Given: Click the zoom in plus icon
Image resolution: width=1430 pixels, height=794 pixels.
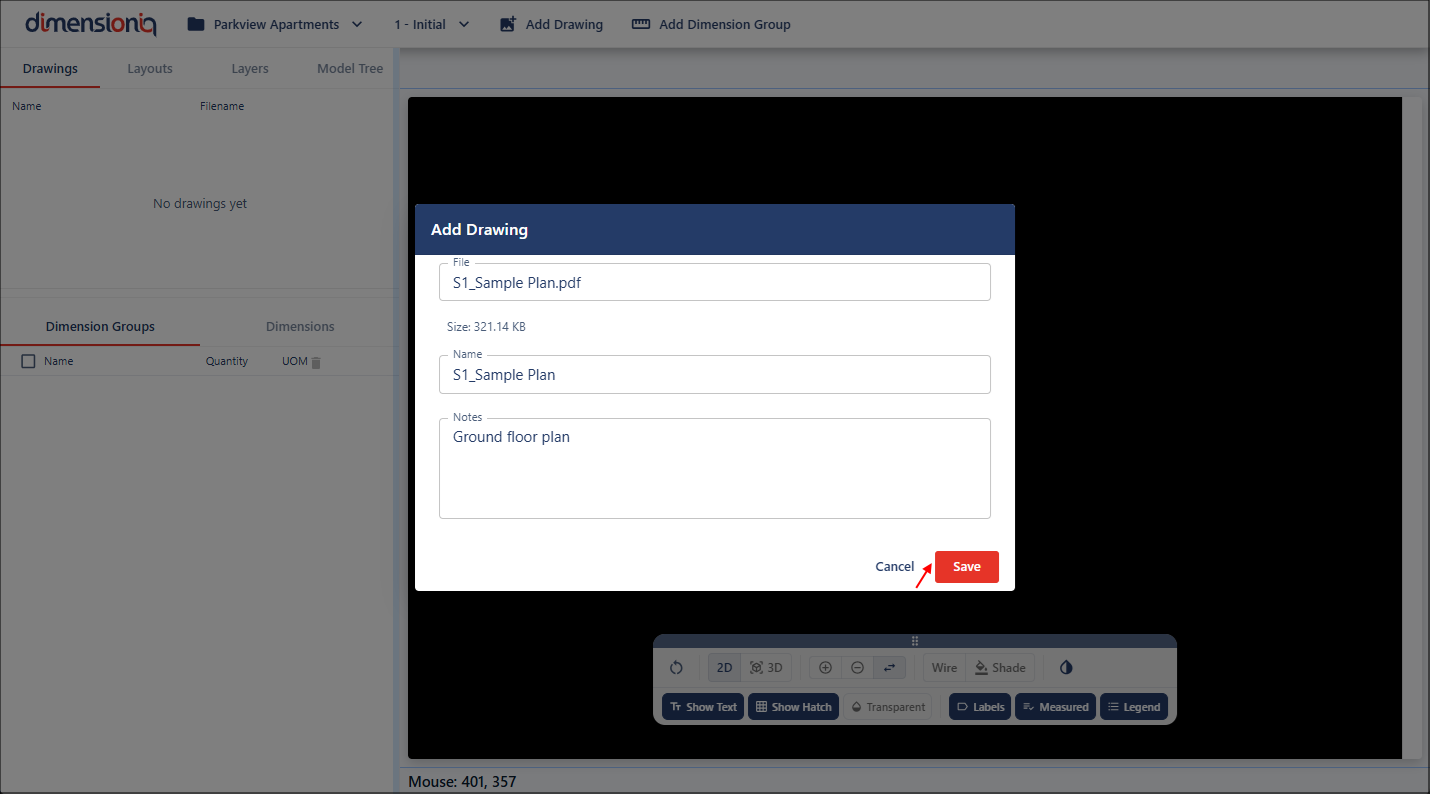Looking at the screenshot, I should pyautogui.click(x=825, y=668).
